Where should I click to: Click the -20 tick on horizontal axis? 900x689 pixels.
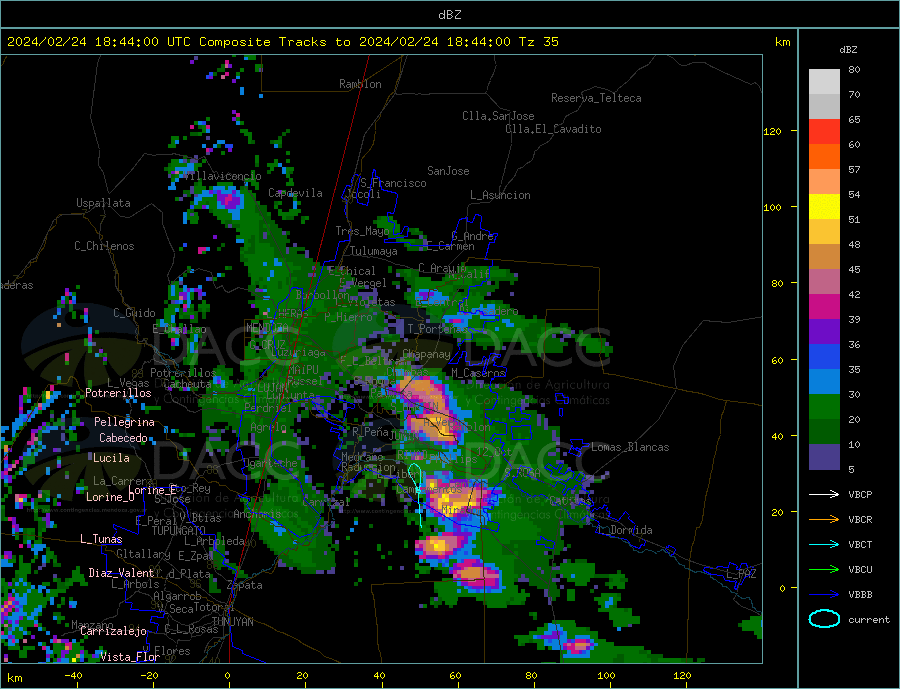click(x=149, y=675)
